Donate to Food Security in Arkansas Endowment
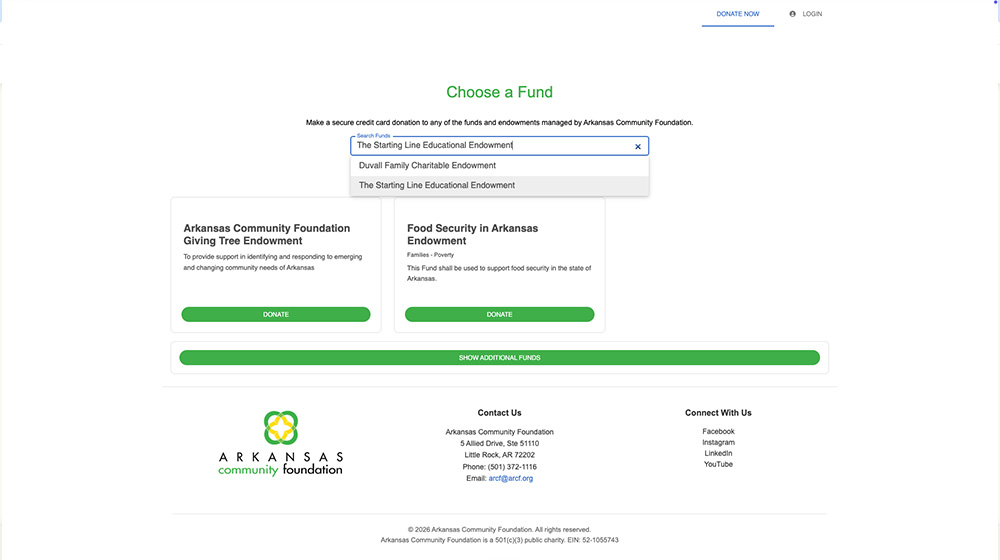The width and height of the screenshot is (1000, 560). click(x=499, y=314)
